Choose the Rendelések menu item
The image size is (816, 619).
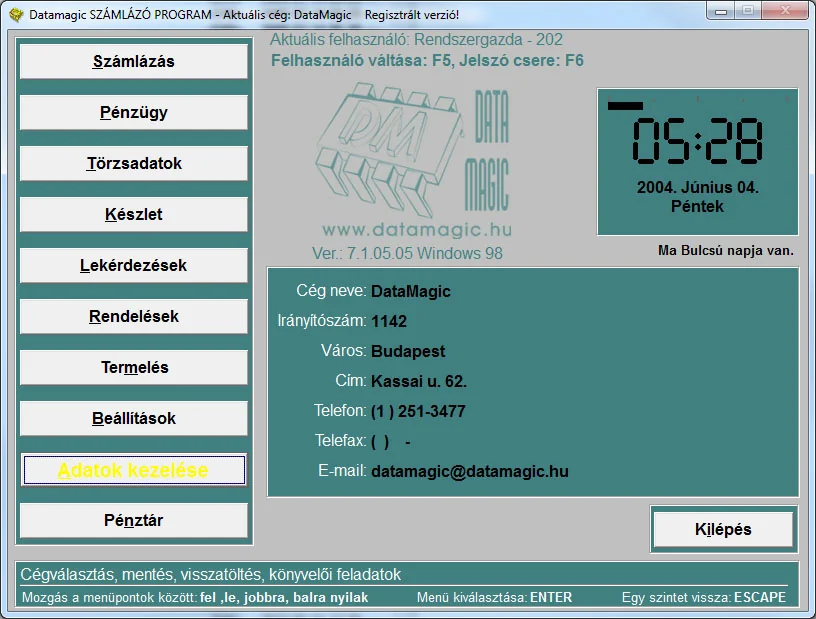pos(134,317)
